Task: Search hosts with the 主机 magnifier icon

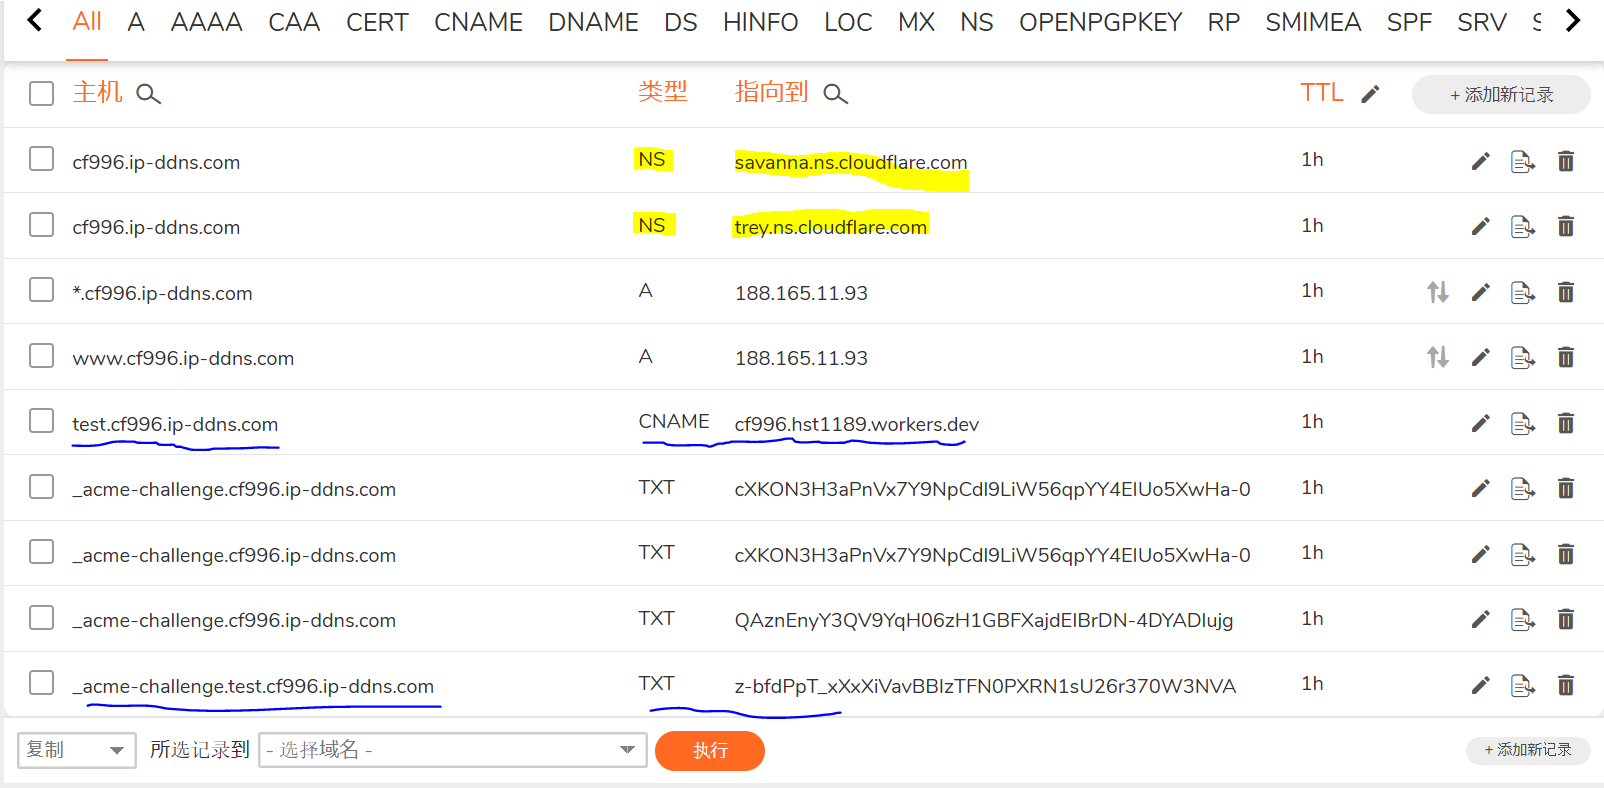Action: point(148,94)
